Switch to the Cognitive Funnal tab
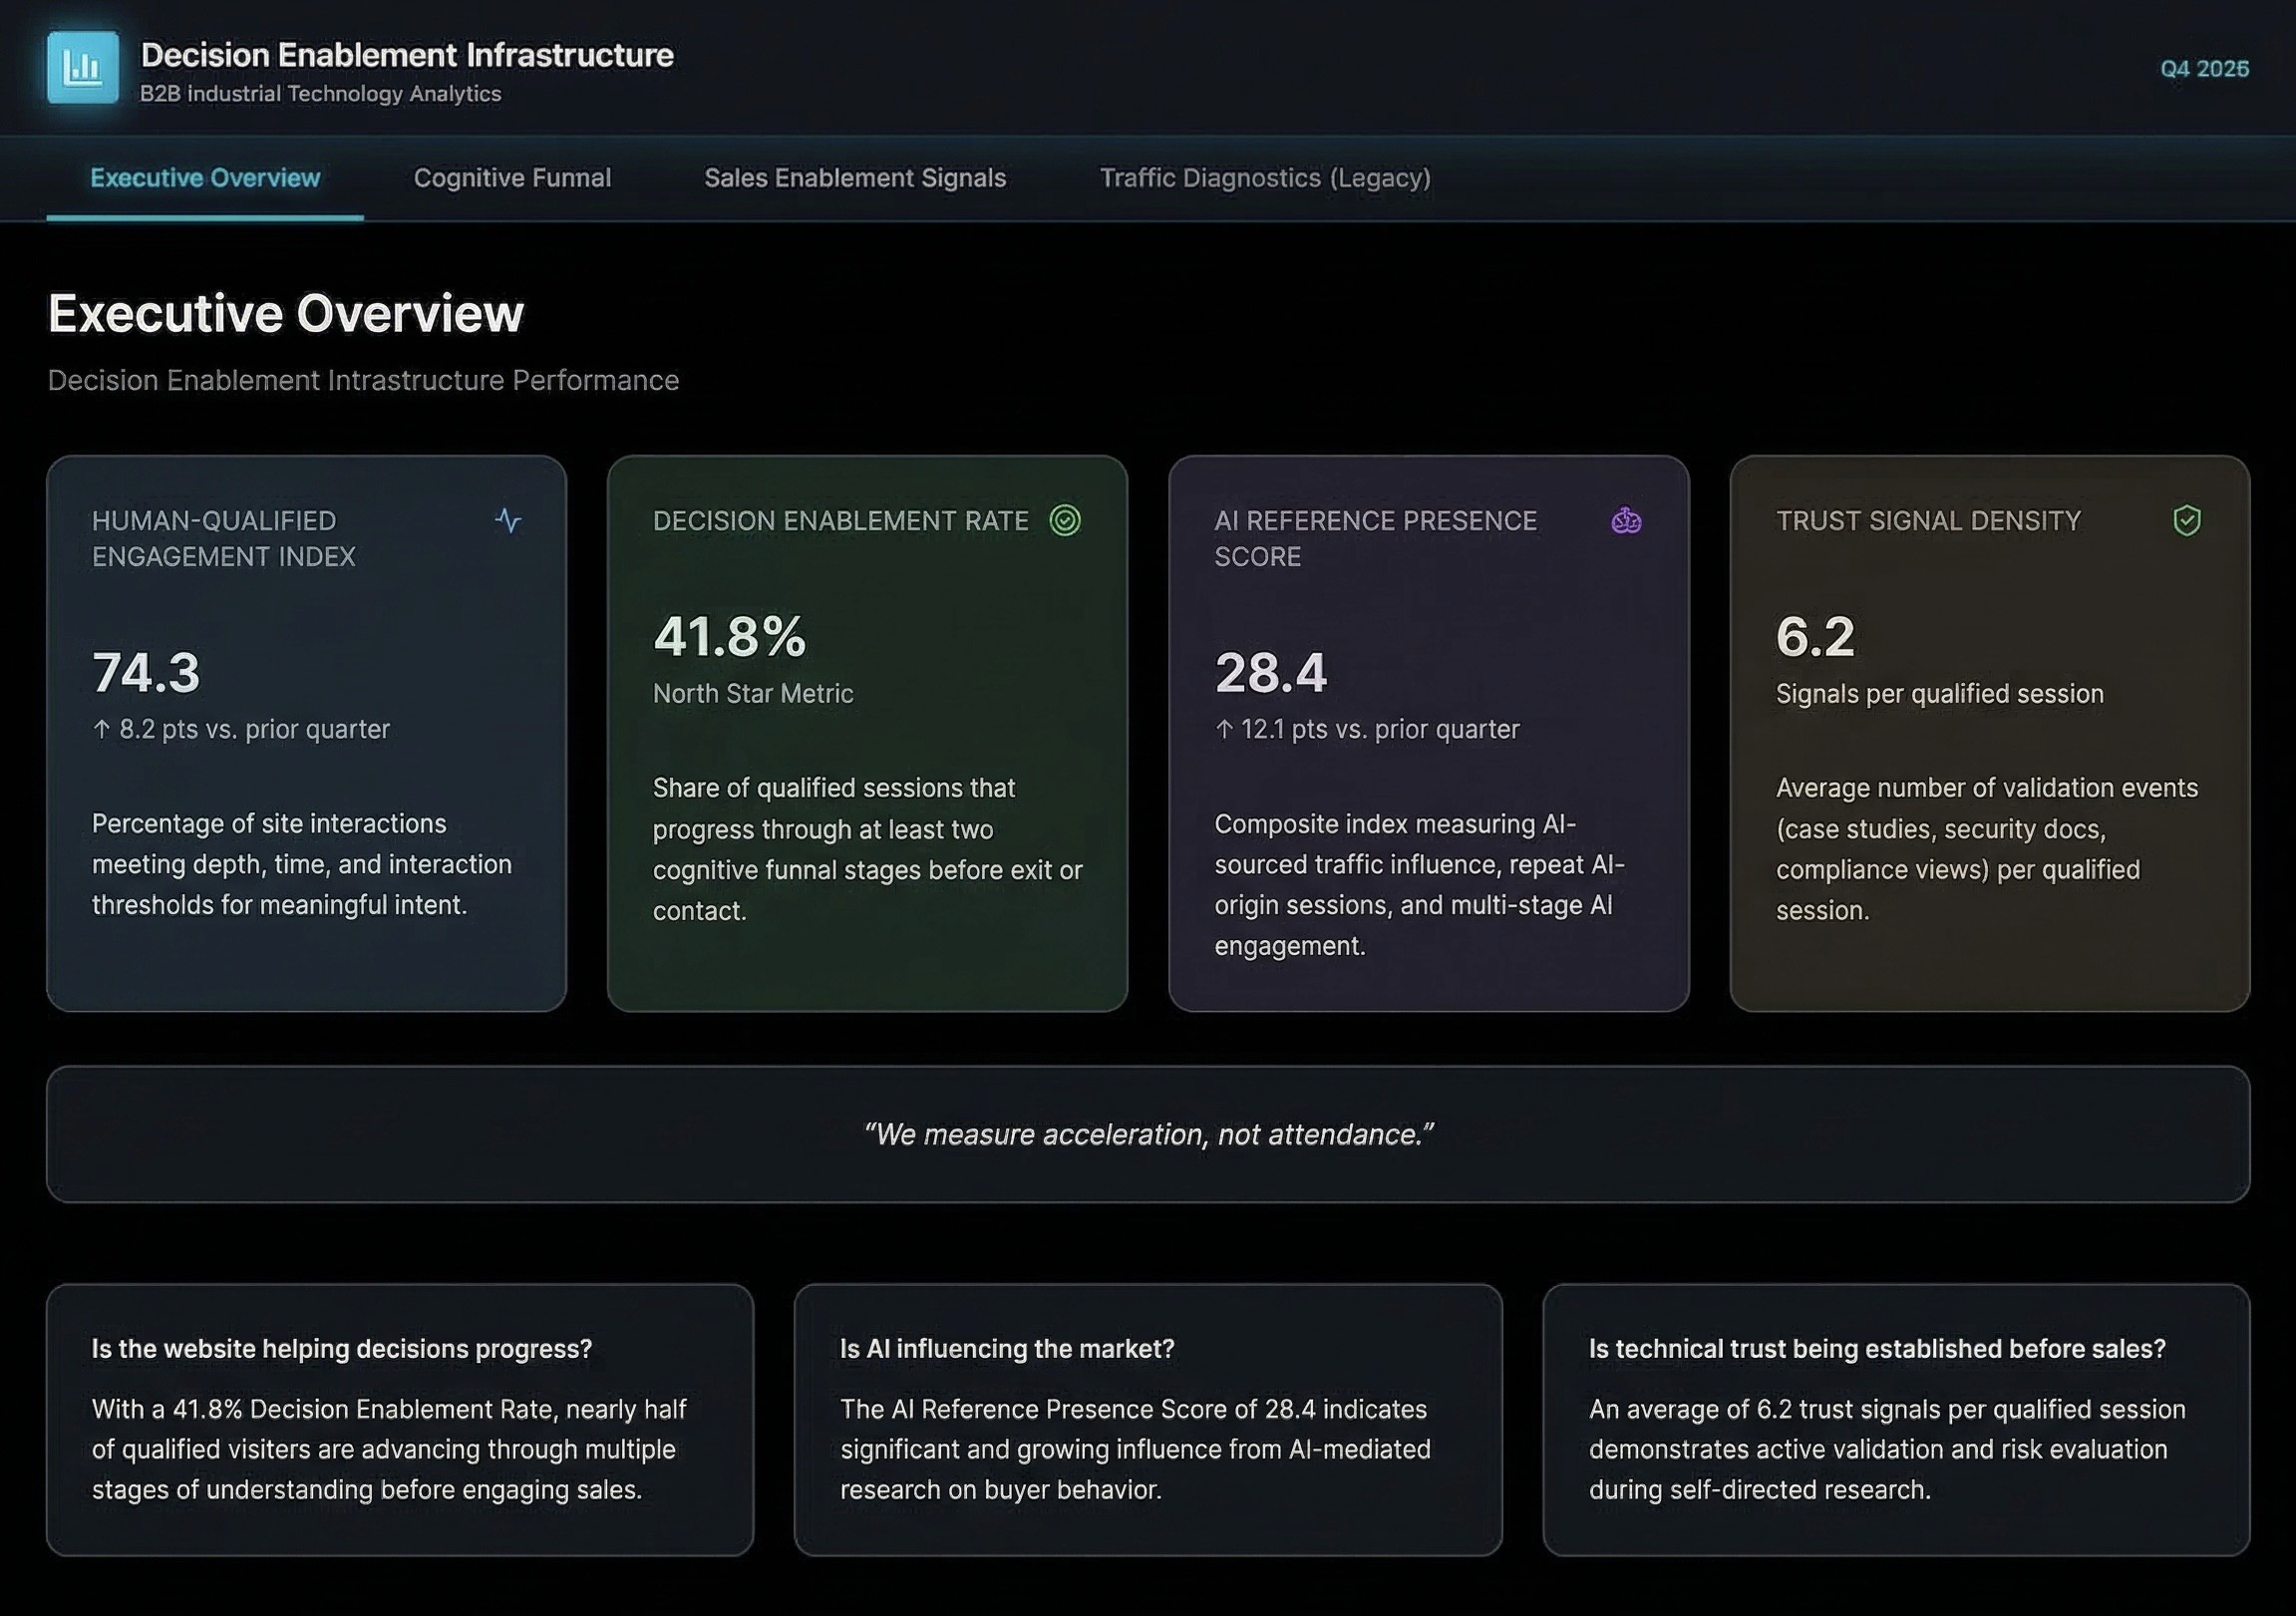2296x1616 pixels. pos(512,178)
